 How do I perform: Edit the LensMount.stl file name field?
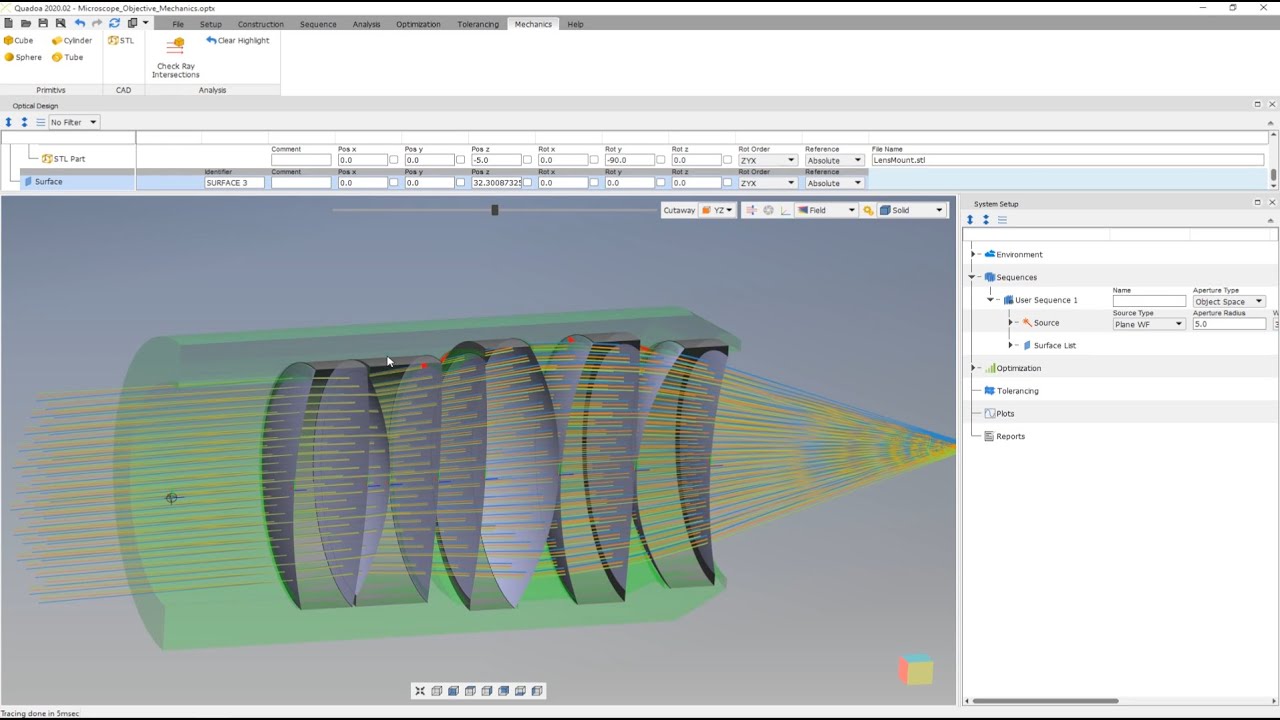1067,160
